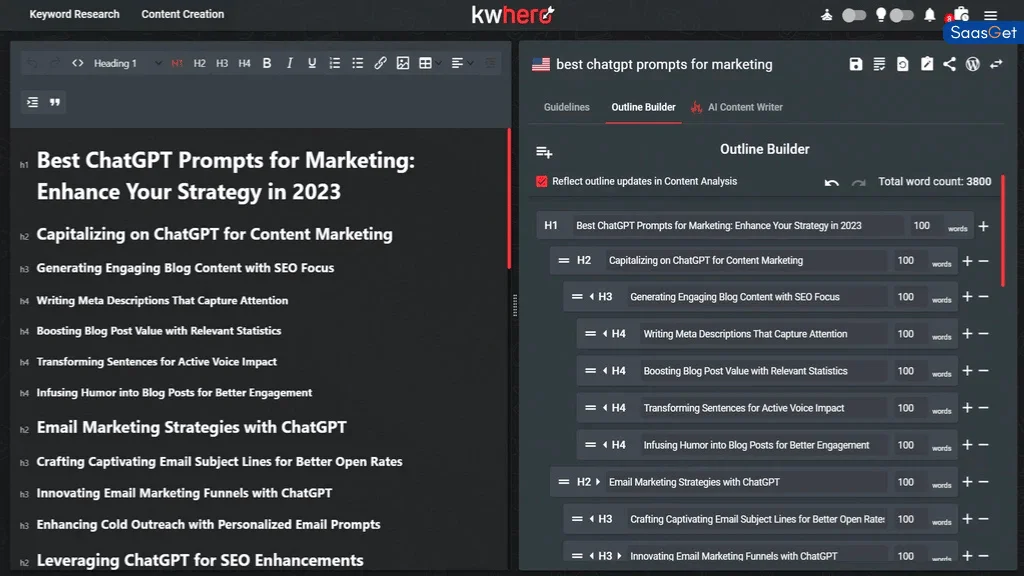Click the checklist document icon
The image size is (1024, 576).
tap(879, 64)
